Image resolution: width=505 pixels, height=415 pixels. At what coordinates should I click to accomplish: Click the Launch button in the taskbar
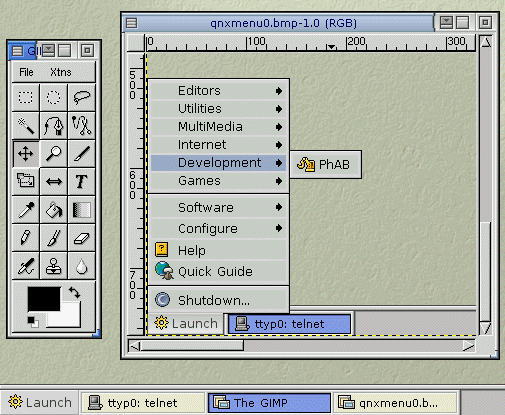(x=39, y=402)
